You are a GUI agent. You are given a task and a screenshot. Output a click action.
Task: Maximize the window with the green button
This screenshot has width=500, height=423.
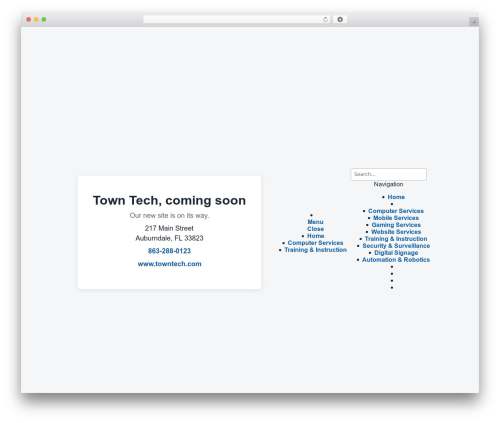(44, 20)
